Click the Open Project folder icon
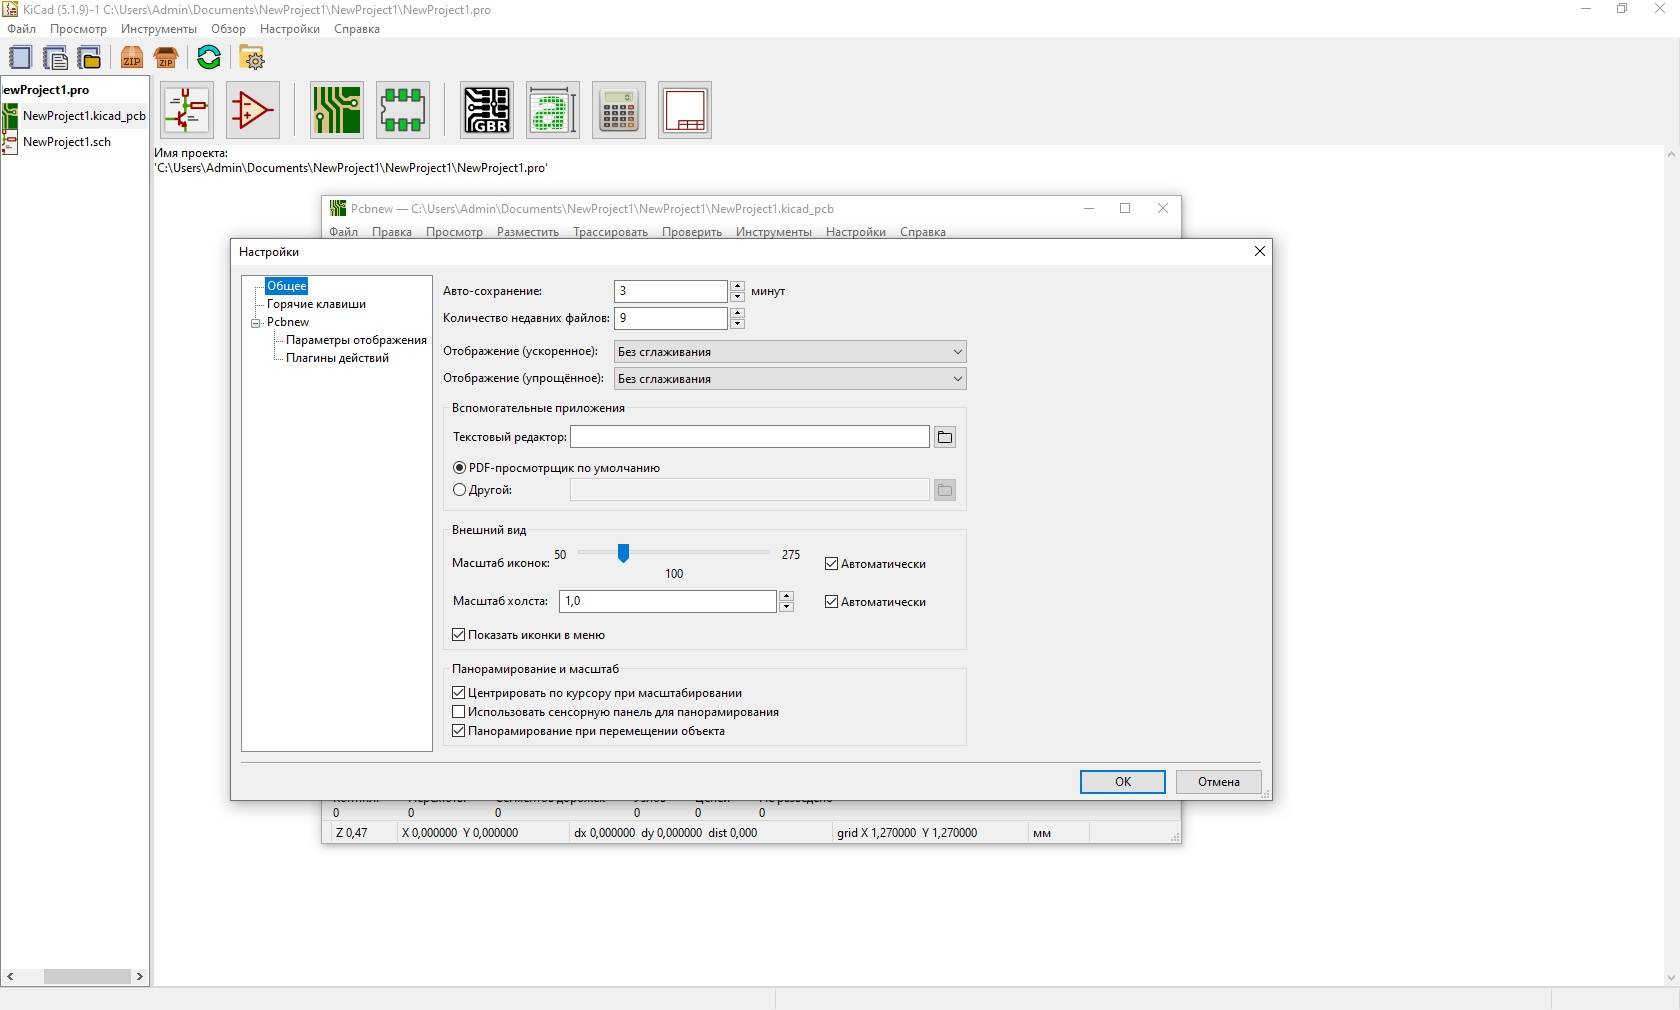Screen dimensions: 1680x1010 (89, 58)
